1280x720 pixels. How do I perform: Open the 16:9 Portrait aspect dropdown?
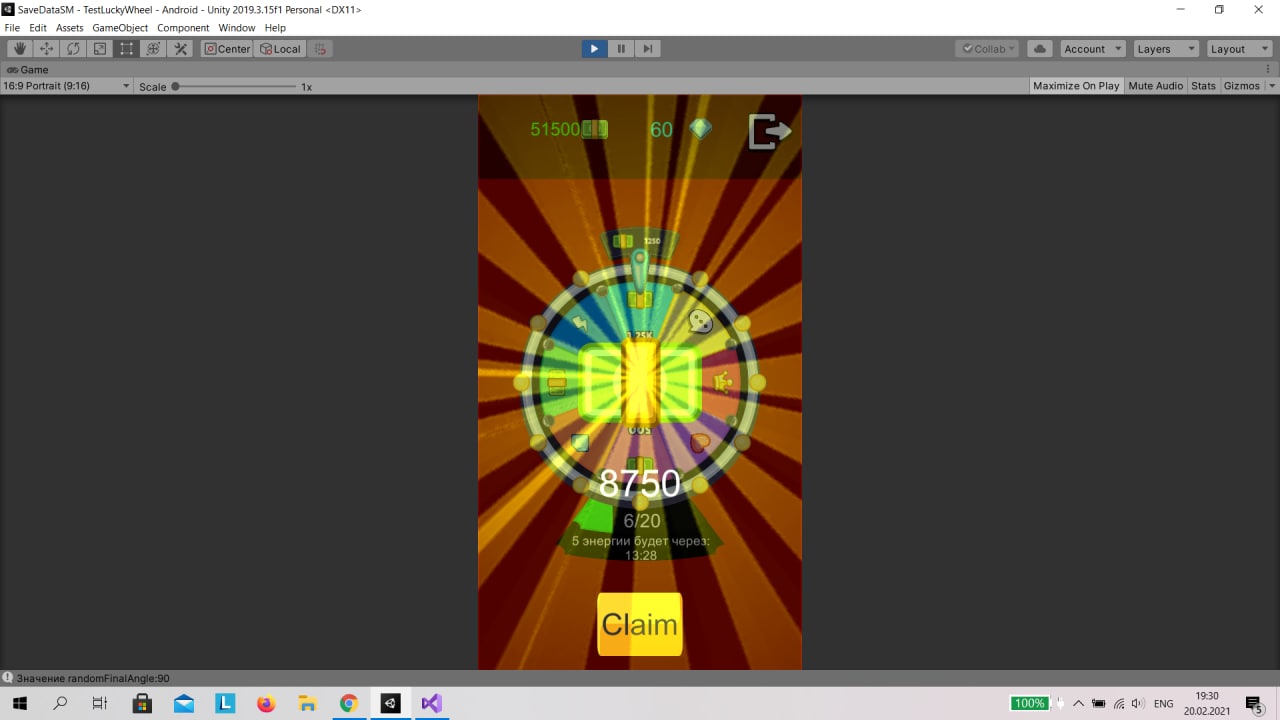pyautogui.click(x=66, y=86)
